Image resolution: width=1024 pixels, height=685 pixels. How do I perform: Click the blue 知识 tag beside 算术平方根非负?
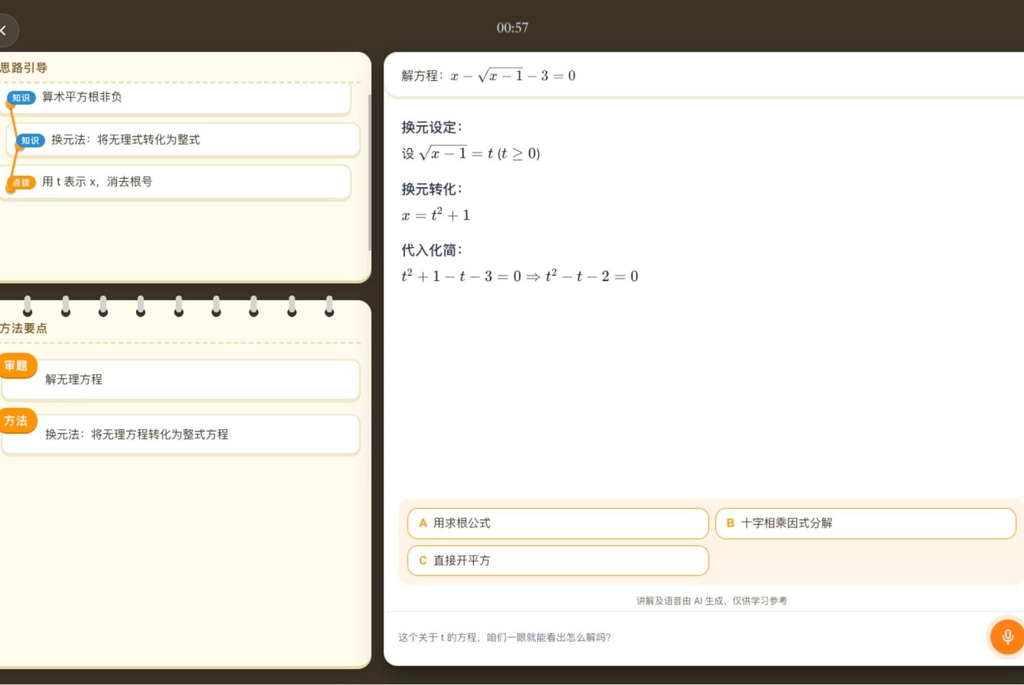click(21, 98)
